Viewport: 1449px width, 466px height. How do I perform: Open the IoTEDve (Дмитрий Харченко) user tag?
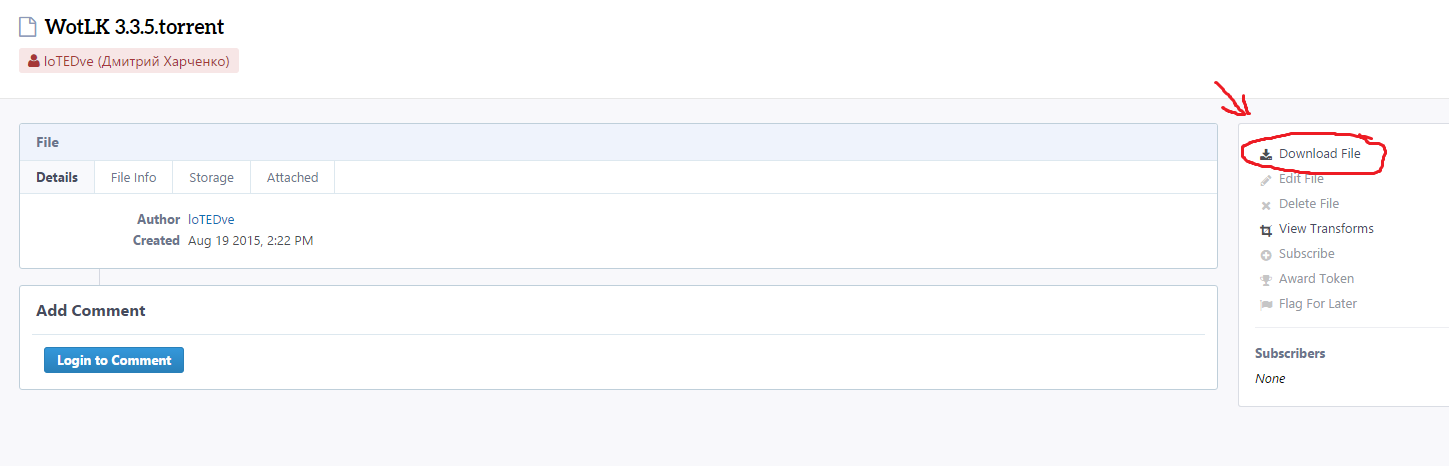[129, 61]
